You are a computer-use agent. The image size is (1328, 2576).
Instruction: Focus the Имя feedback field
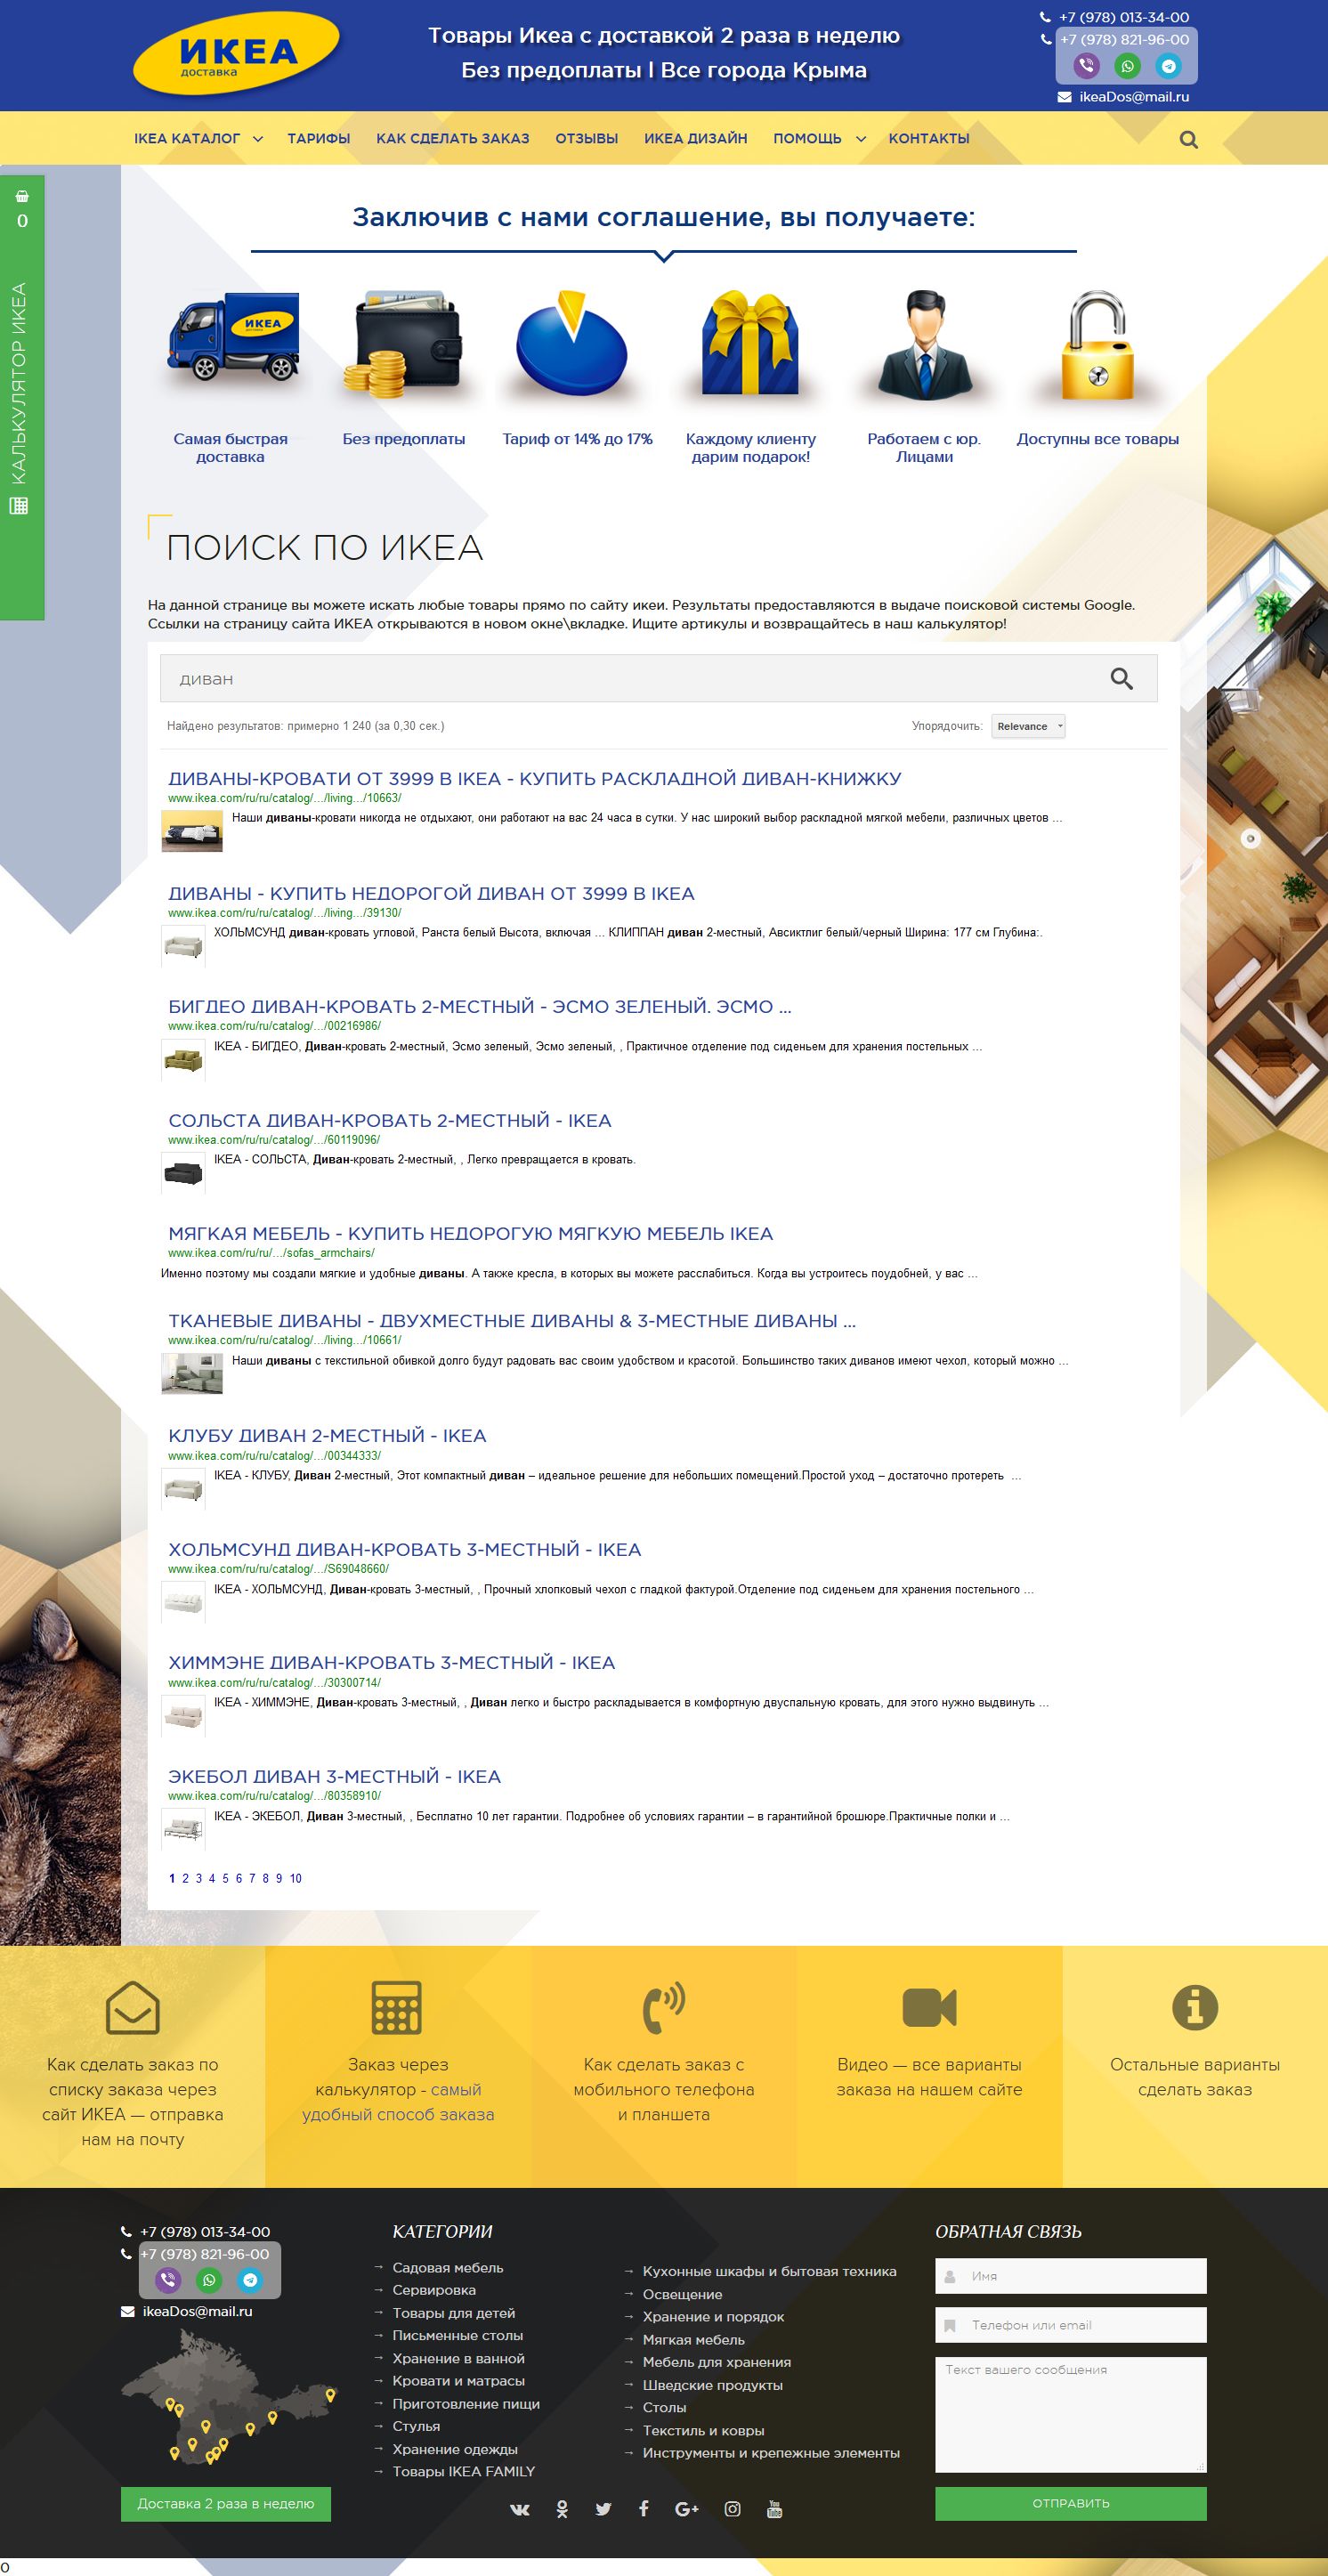click(1071, 2276)
